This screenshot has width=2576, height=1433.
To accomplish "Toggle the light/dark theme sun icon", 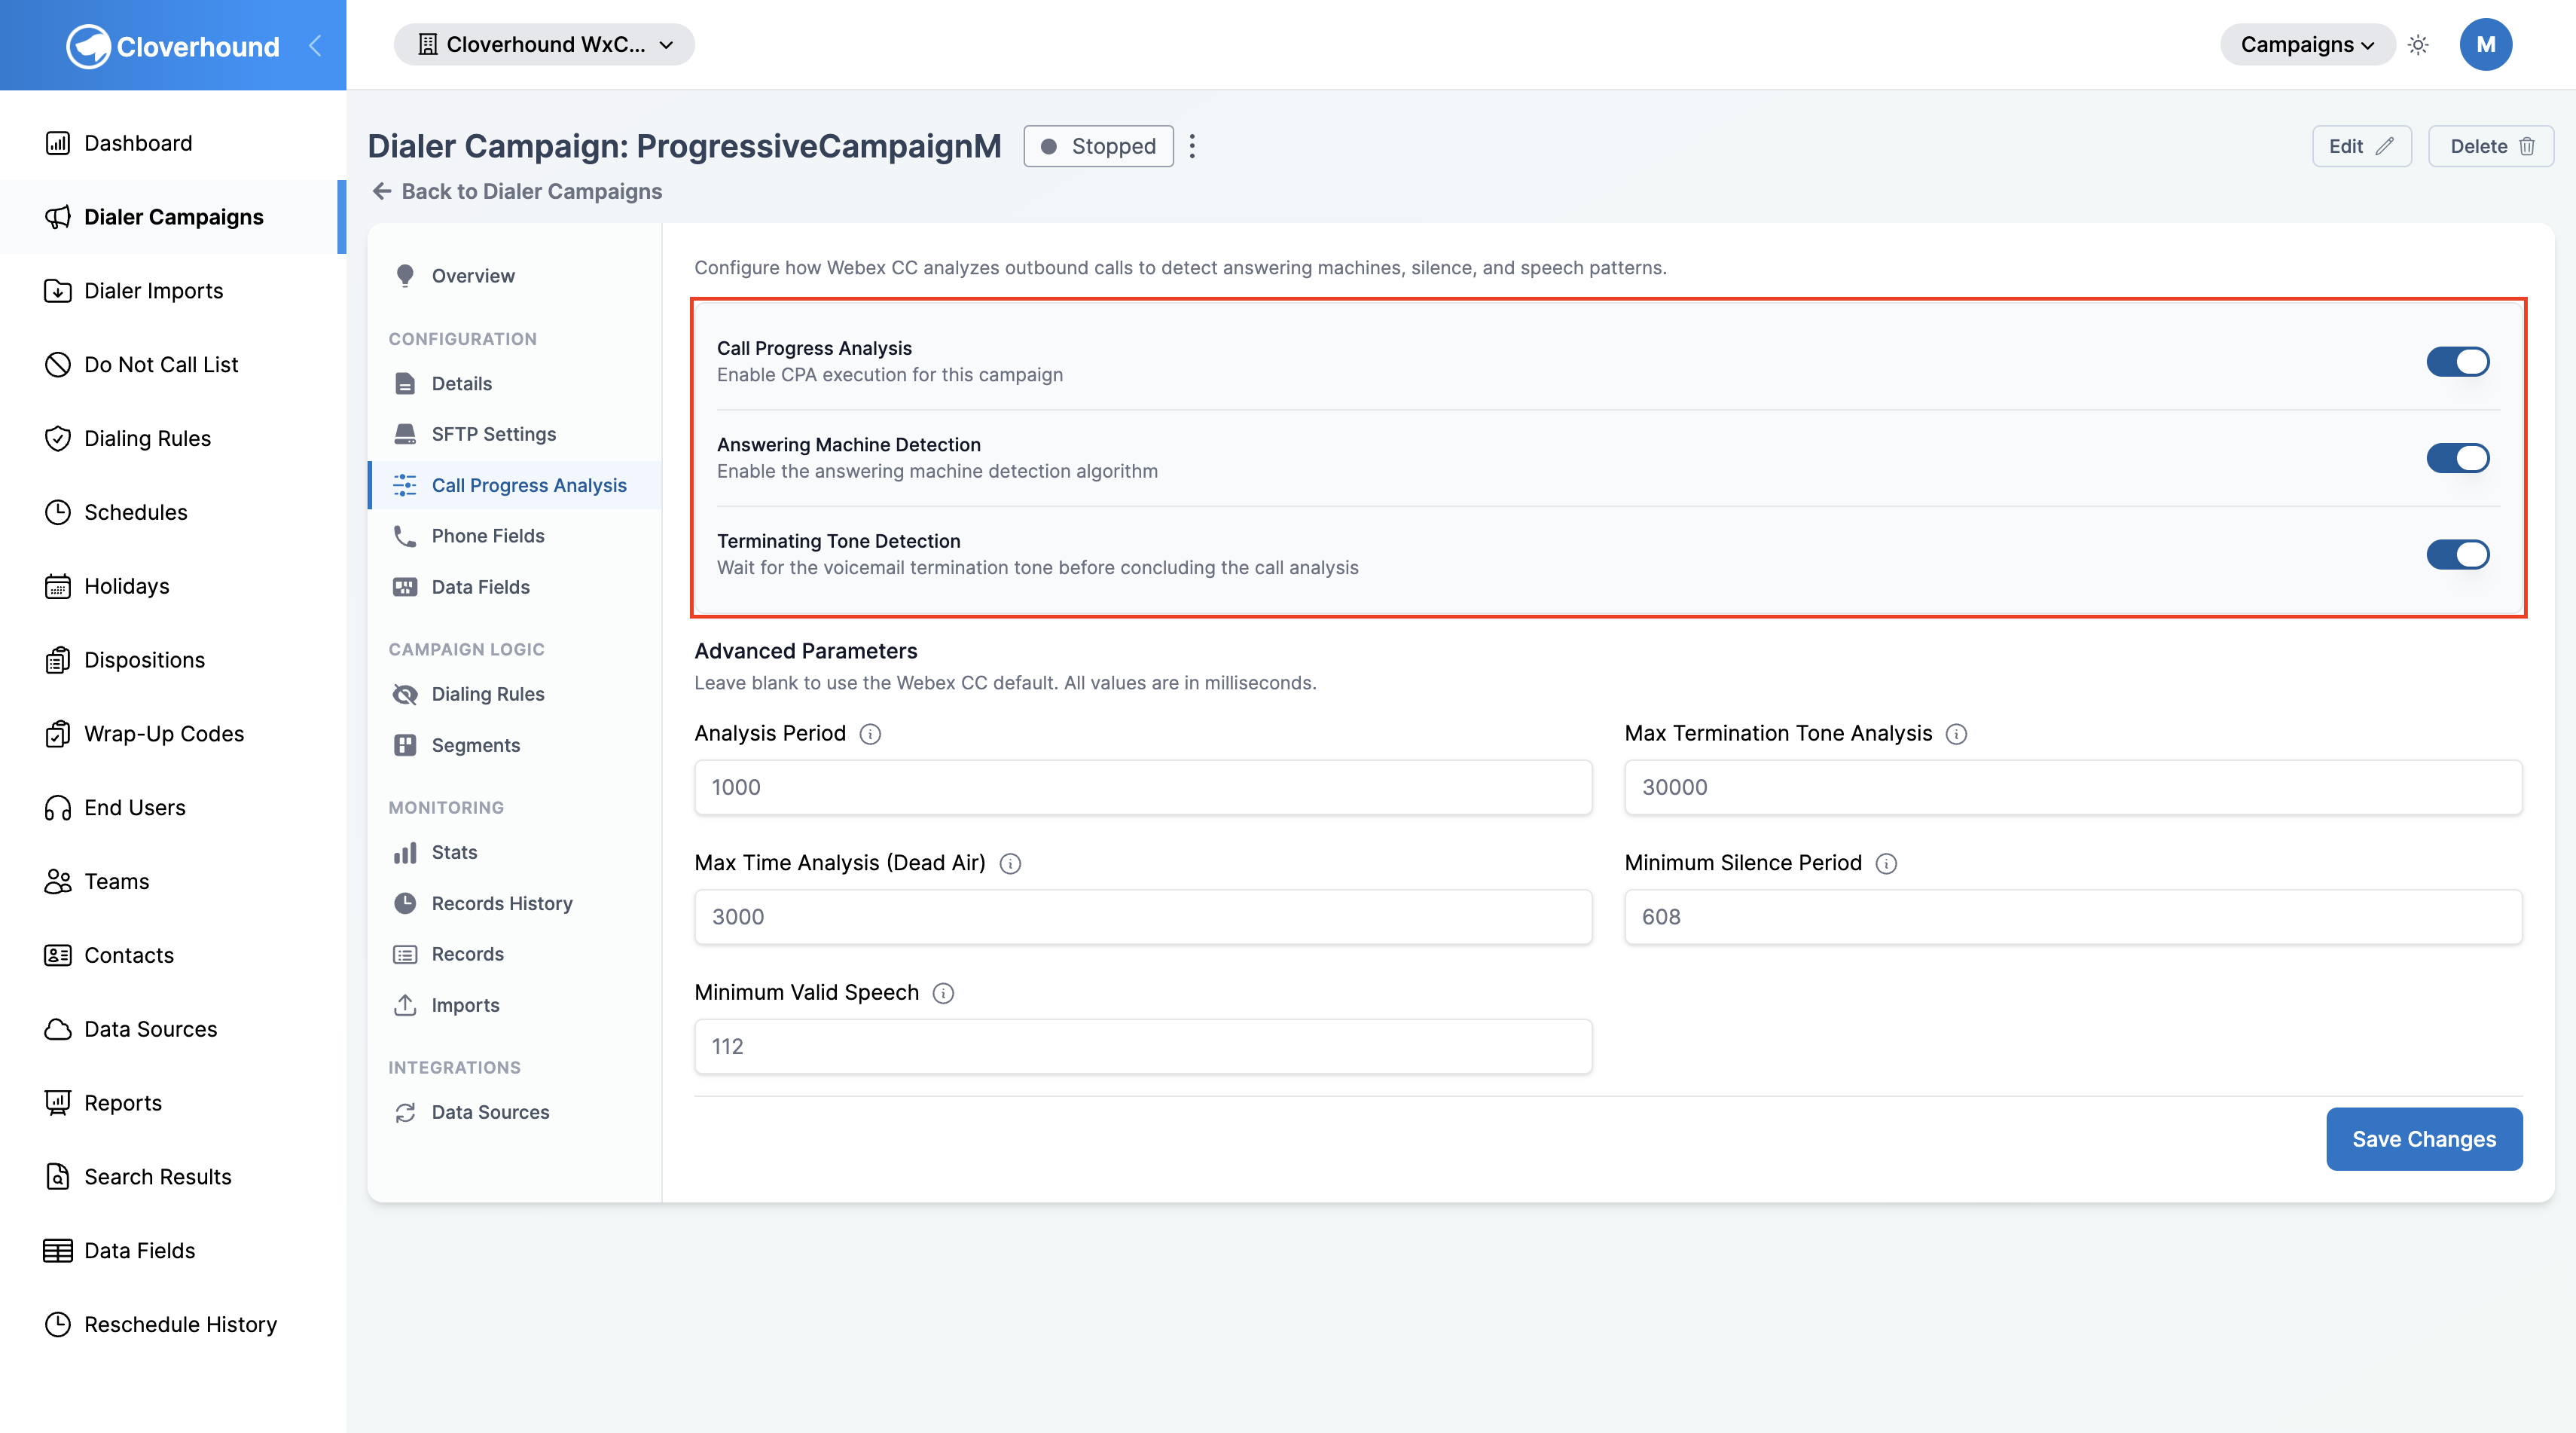I will pos(2418,45).
